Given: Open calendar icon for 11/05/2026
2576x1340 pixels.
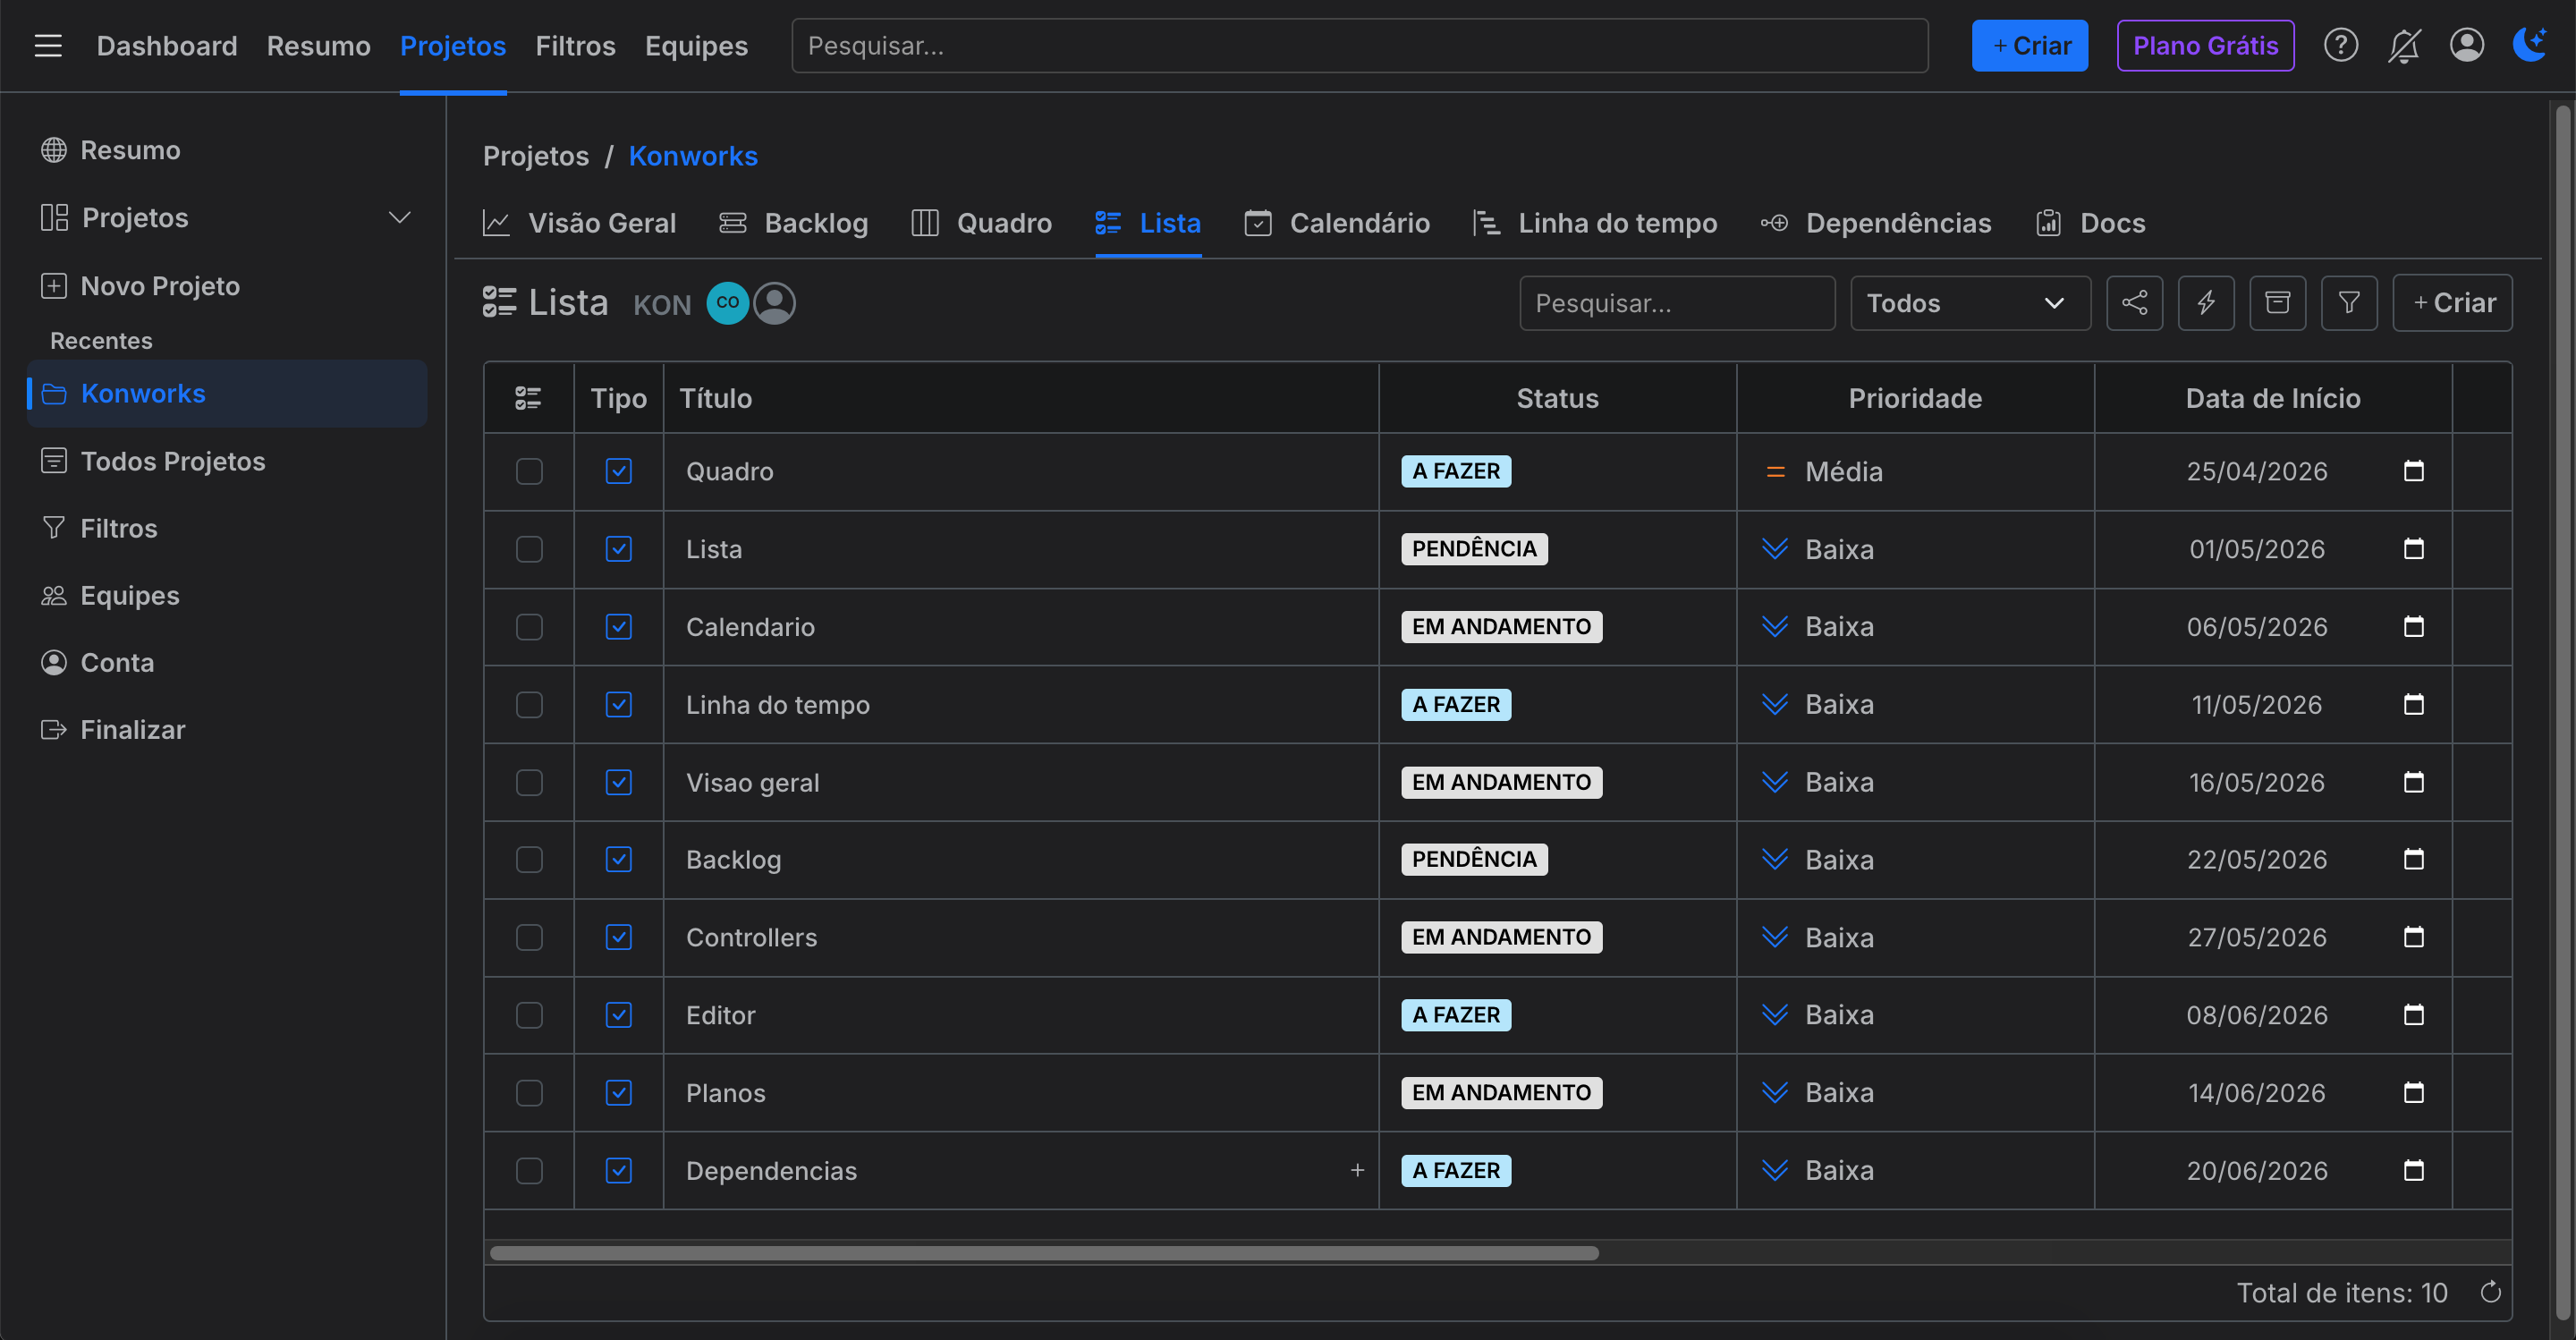Looking at the screenshot, I should (2413, 705).
